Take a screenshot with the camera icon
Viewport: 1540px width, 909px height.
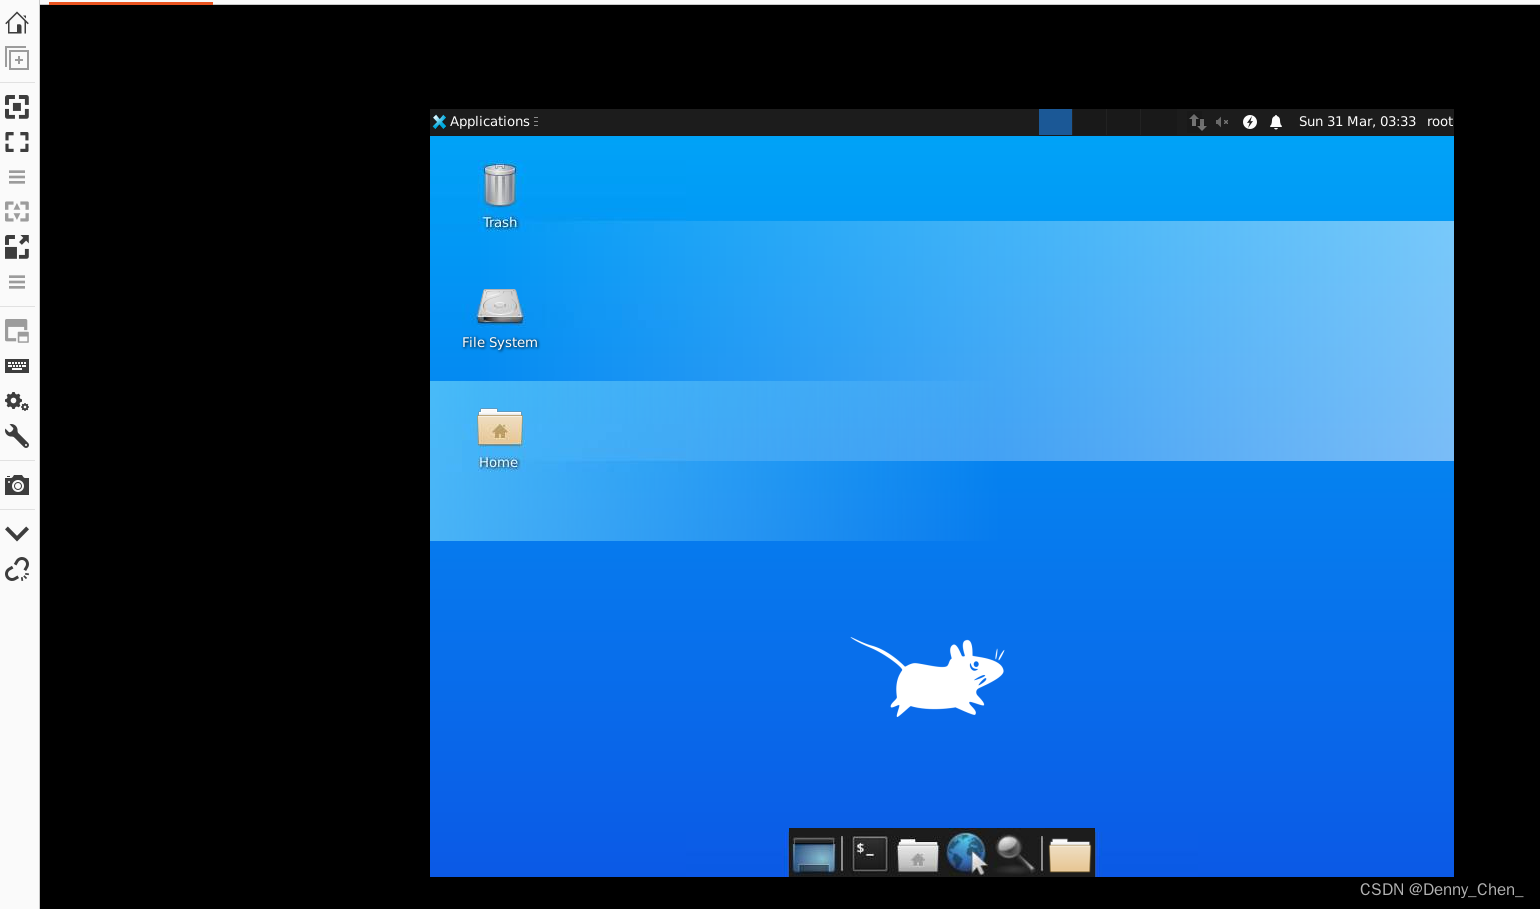pos(17,485)
